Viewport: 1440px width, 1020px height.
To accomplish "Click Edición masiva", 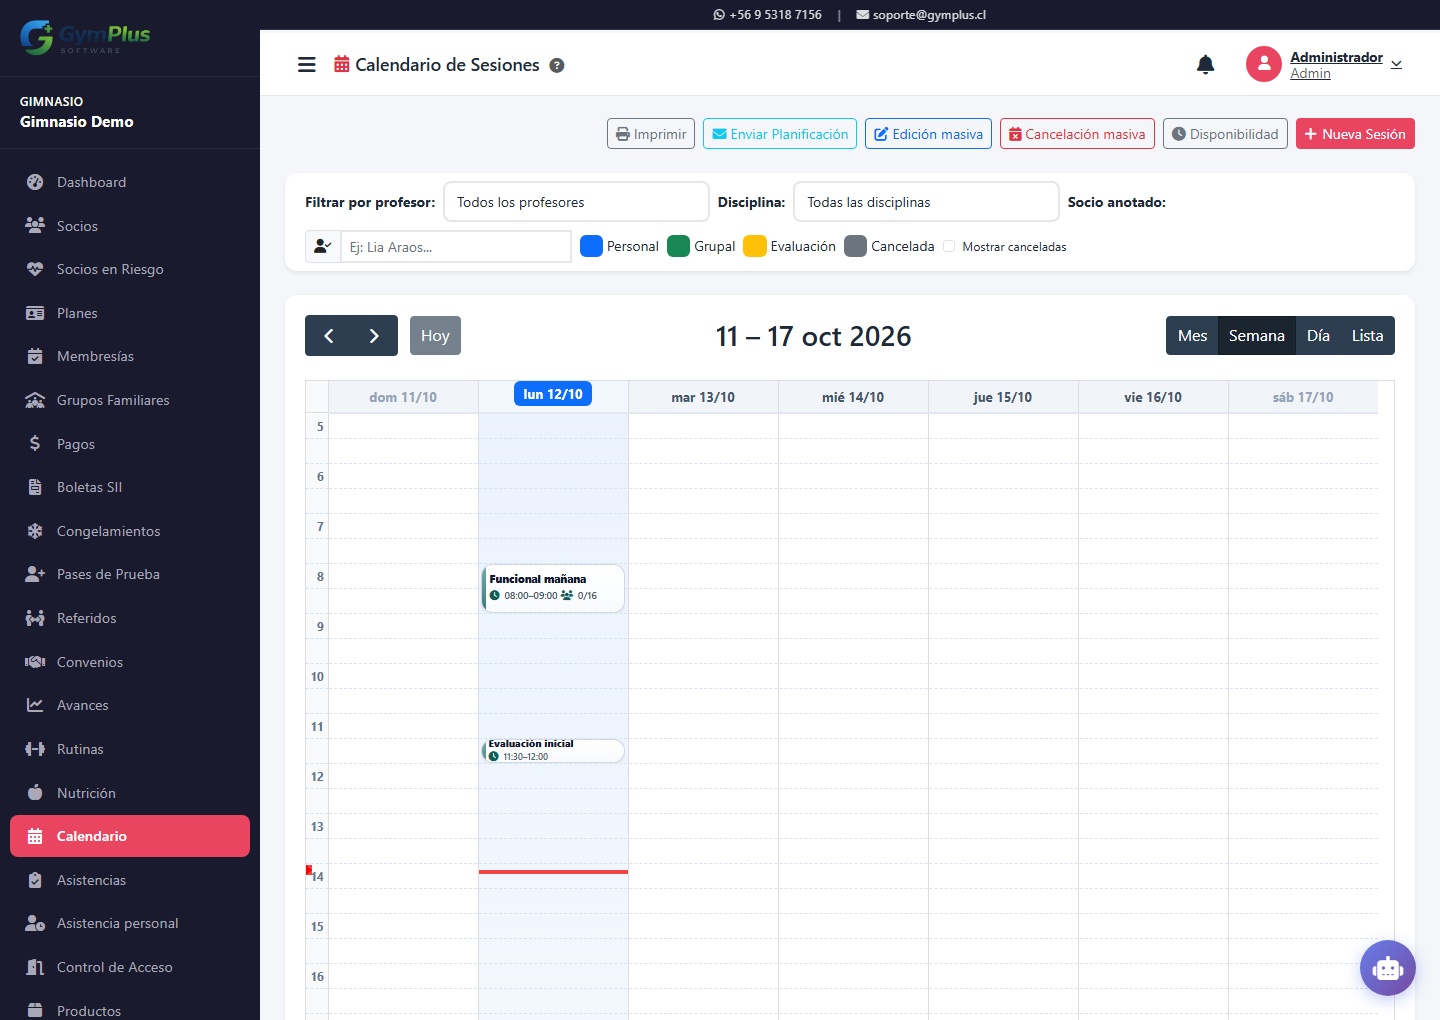I will (928, 134).
